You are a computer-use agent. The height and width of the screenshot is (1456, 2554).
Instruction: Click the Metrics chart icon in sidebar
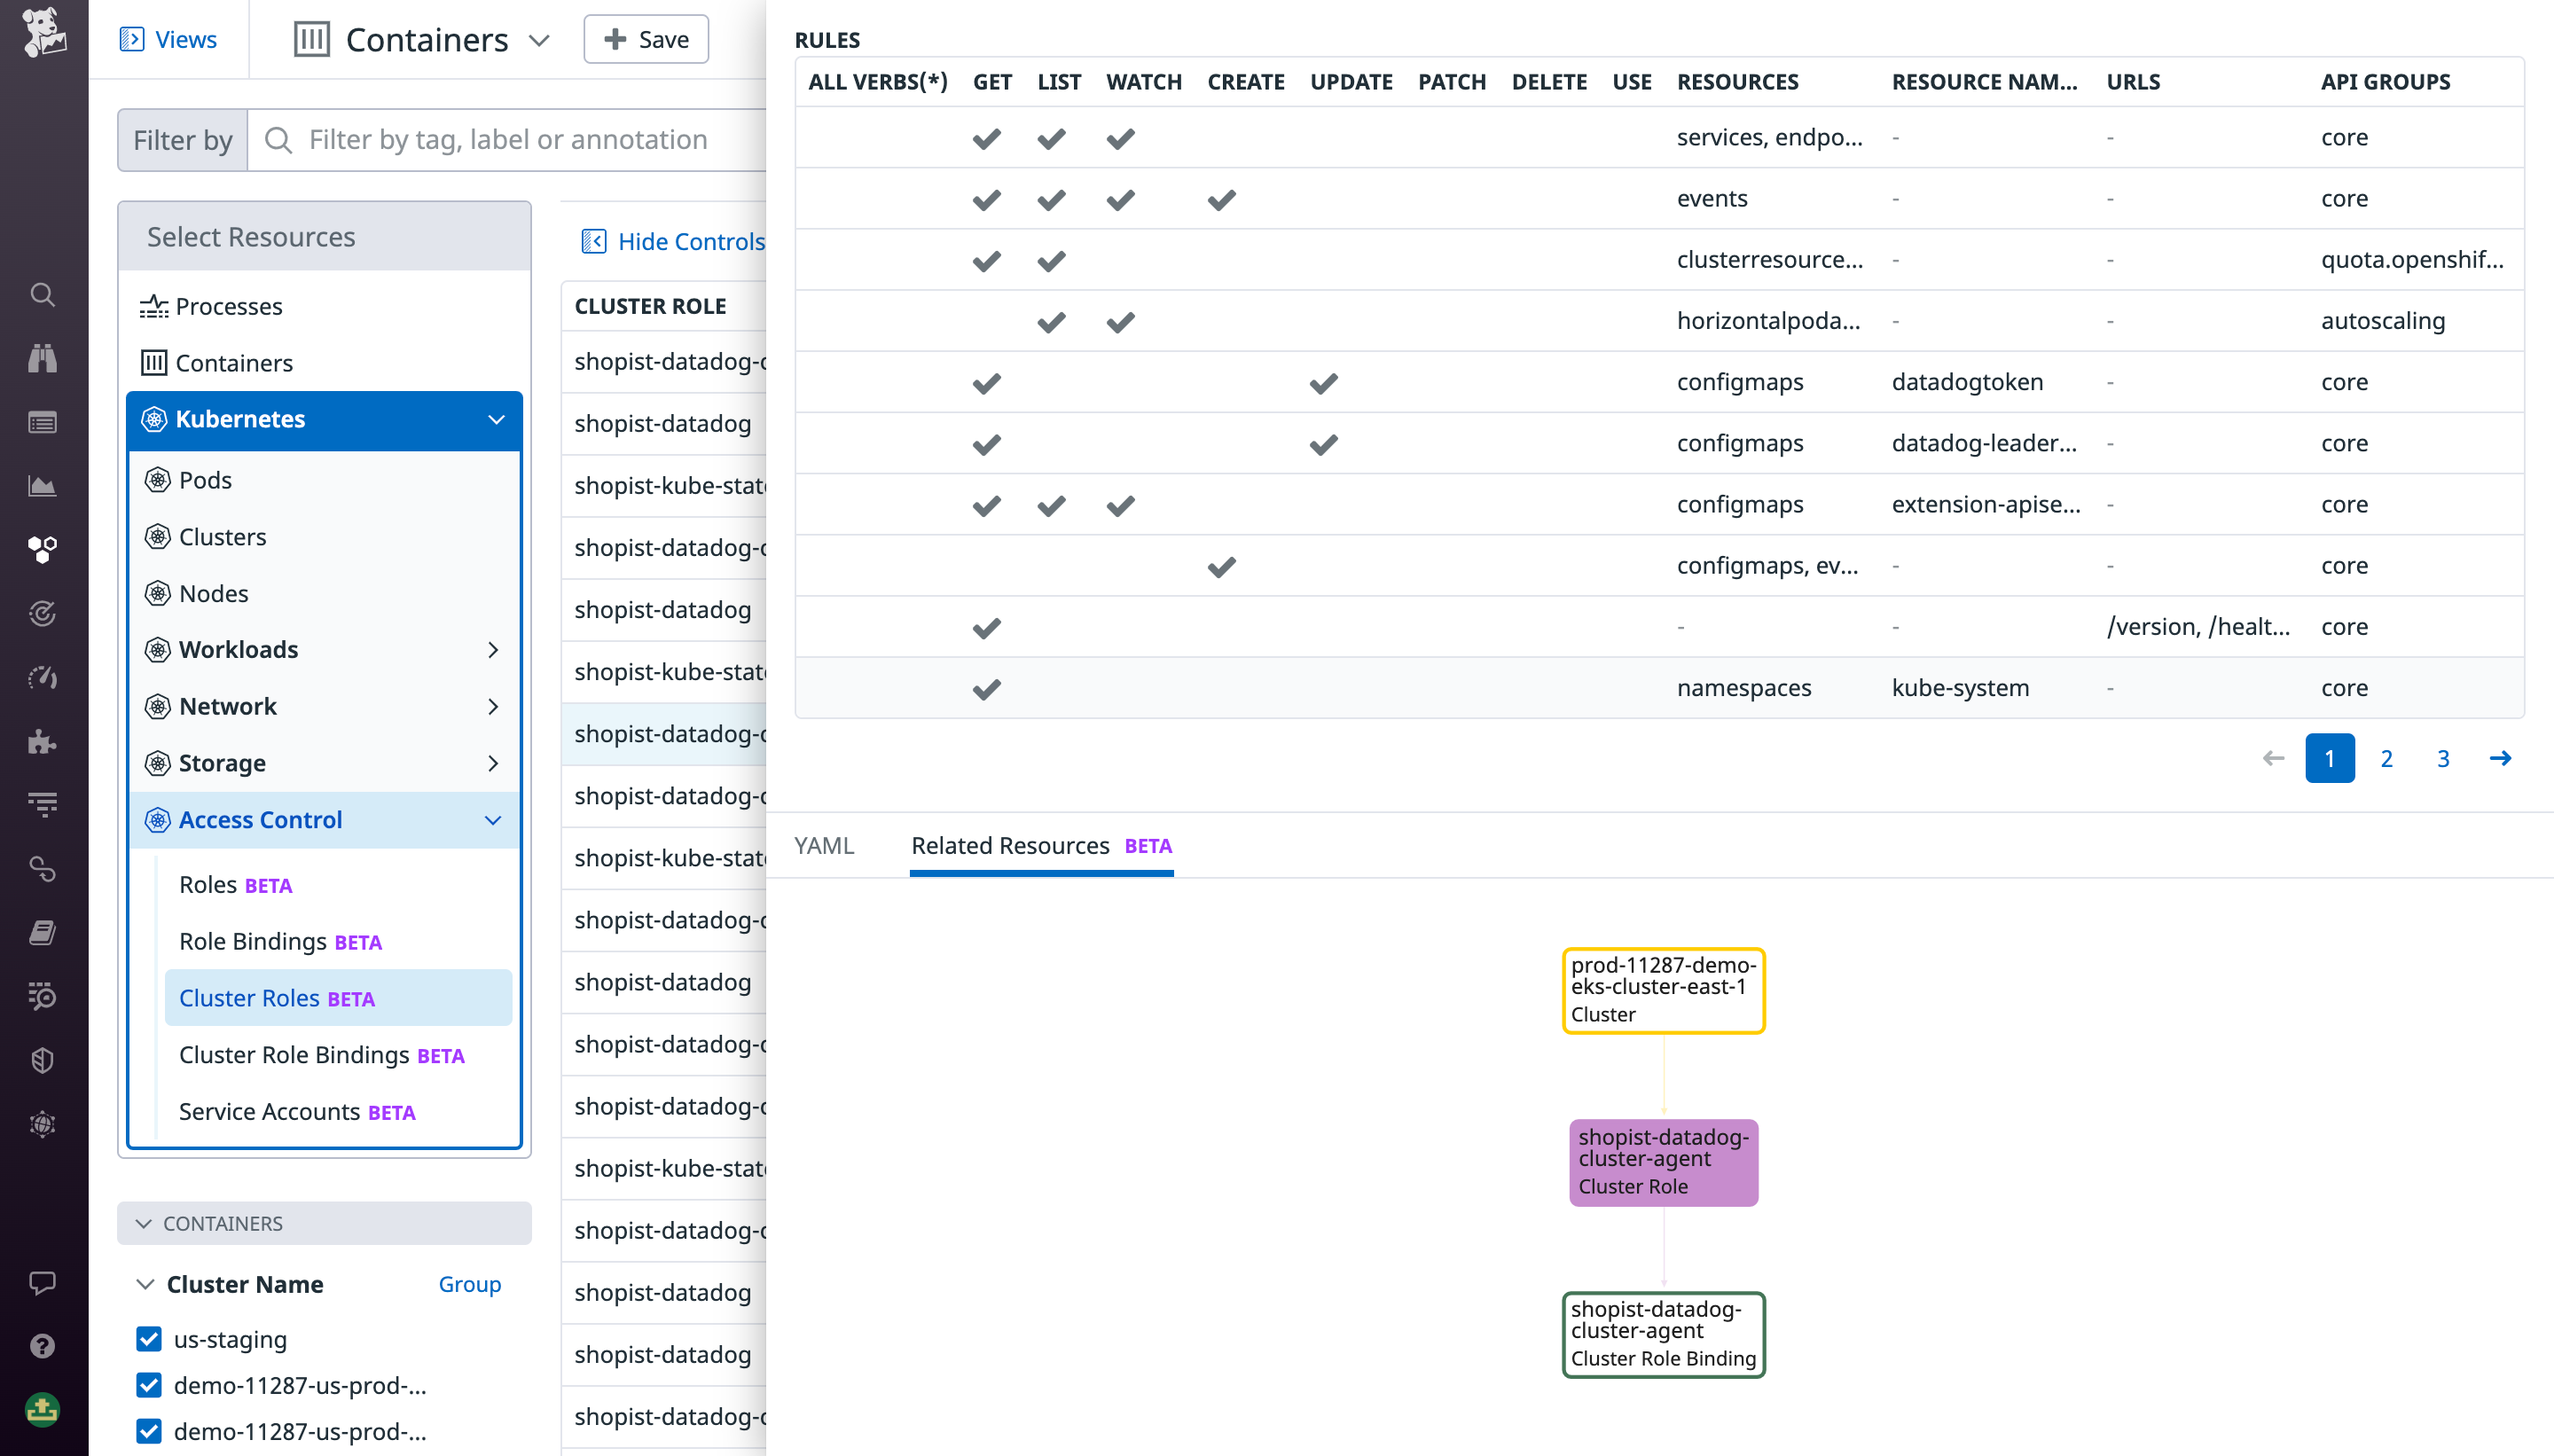pos(42,485)
